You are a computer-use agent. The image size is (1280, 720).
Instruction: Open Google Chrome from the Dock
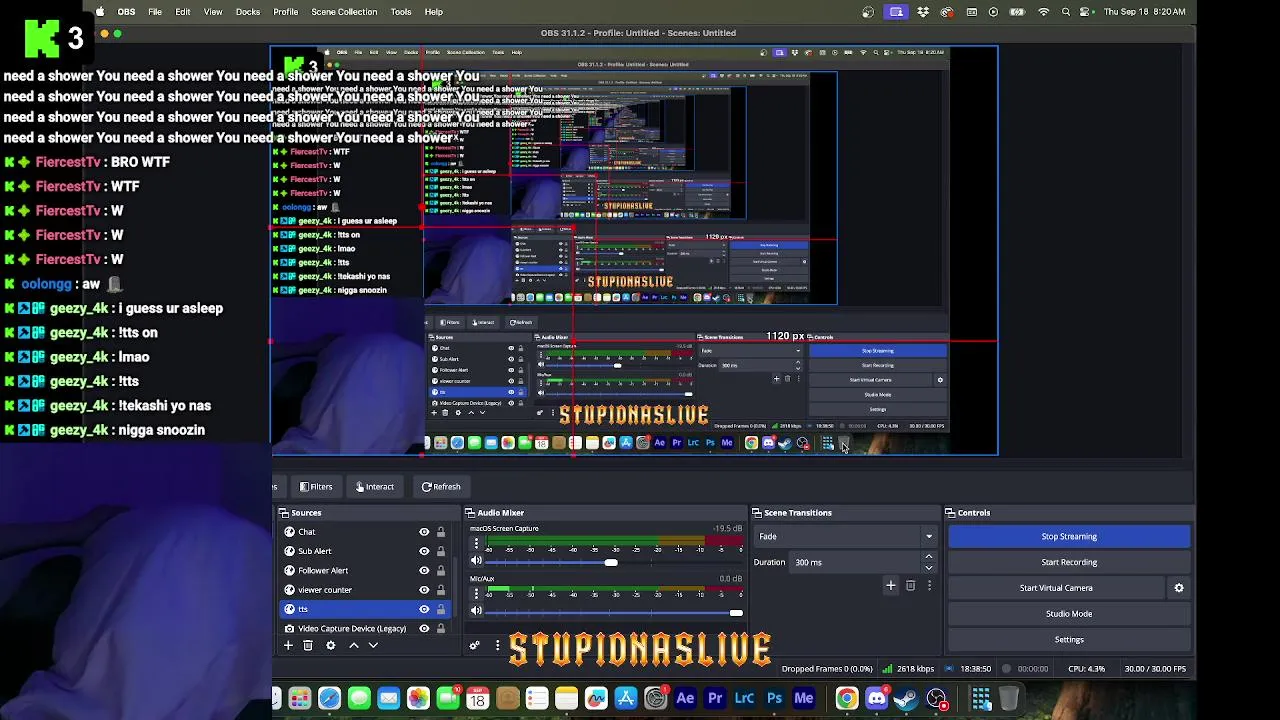tap(847, 698)
